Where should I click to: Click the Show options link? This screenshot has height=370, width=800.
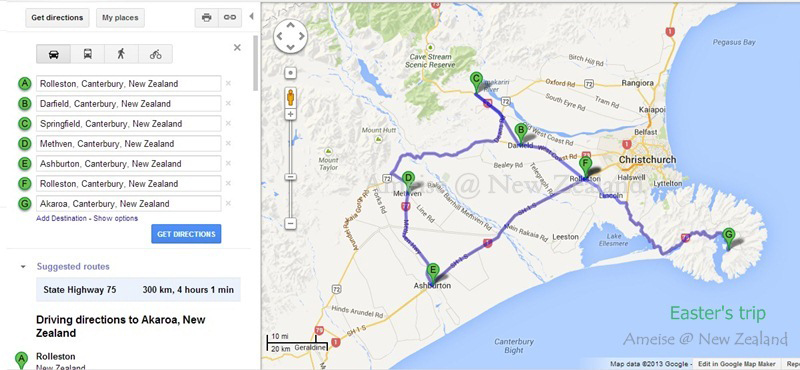115,218
